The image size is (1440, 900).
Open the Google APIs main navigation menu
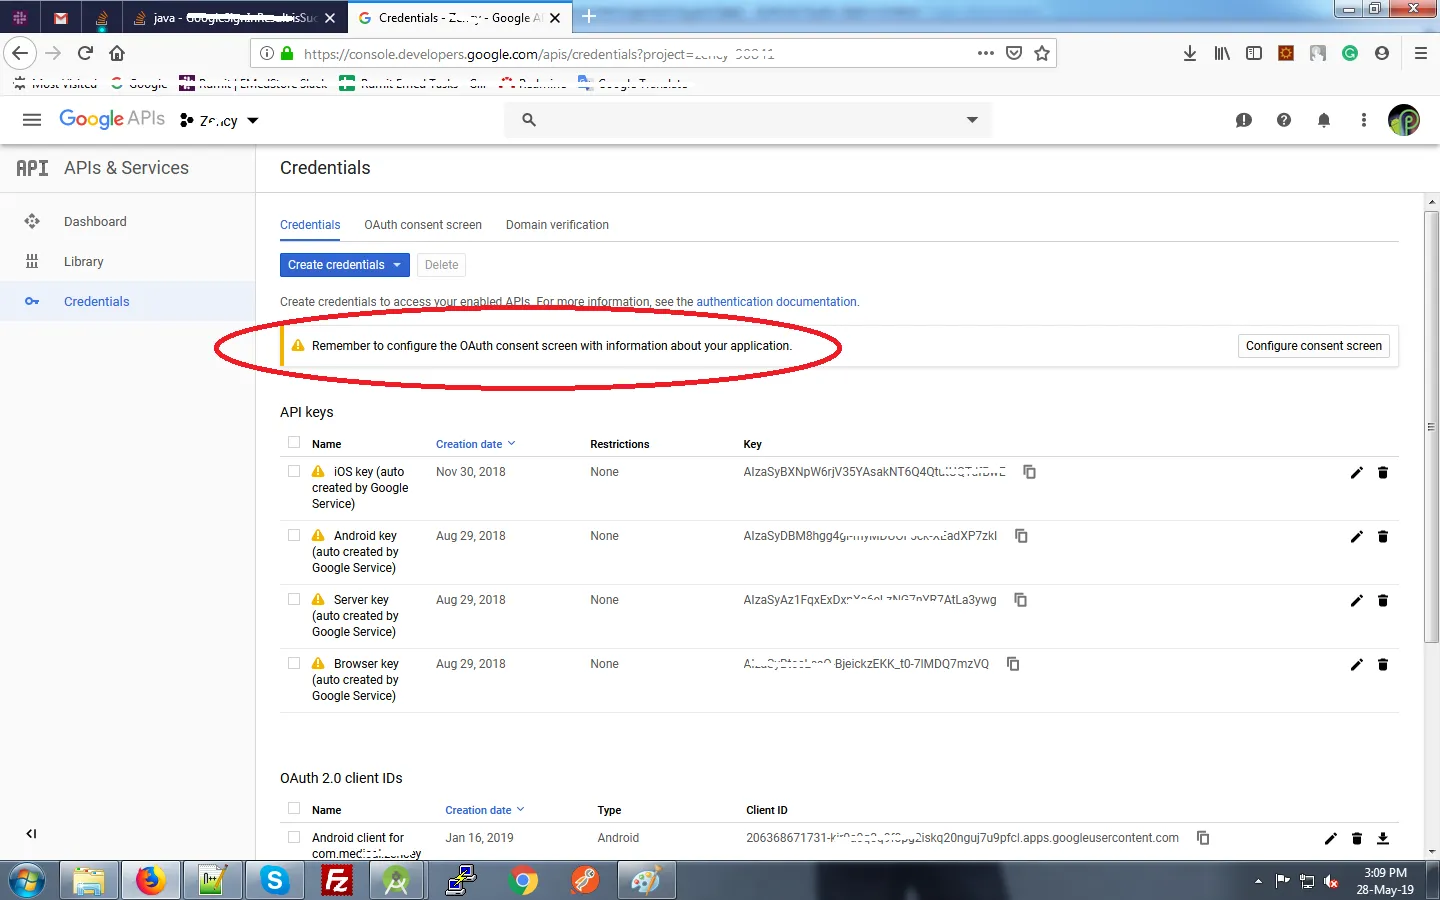pos(32,120)
